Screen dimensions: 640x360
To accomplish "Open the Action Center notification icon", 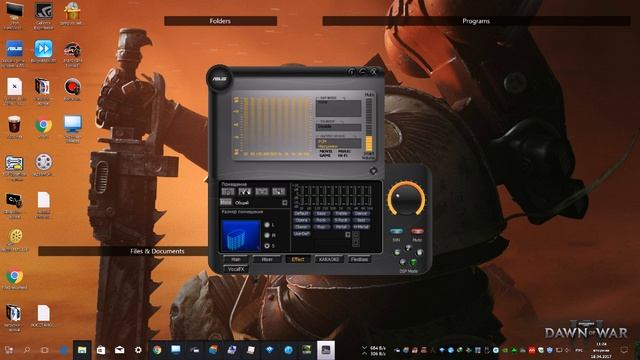I will tap(624, 350).
